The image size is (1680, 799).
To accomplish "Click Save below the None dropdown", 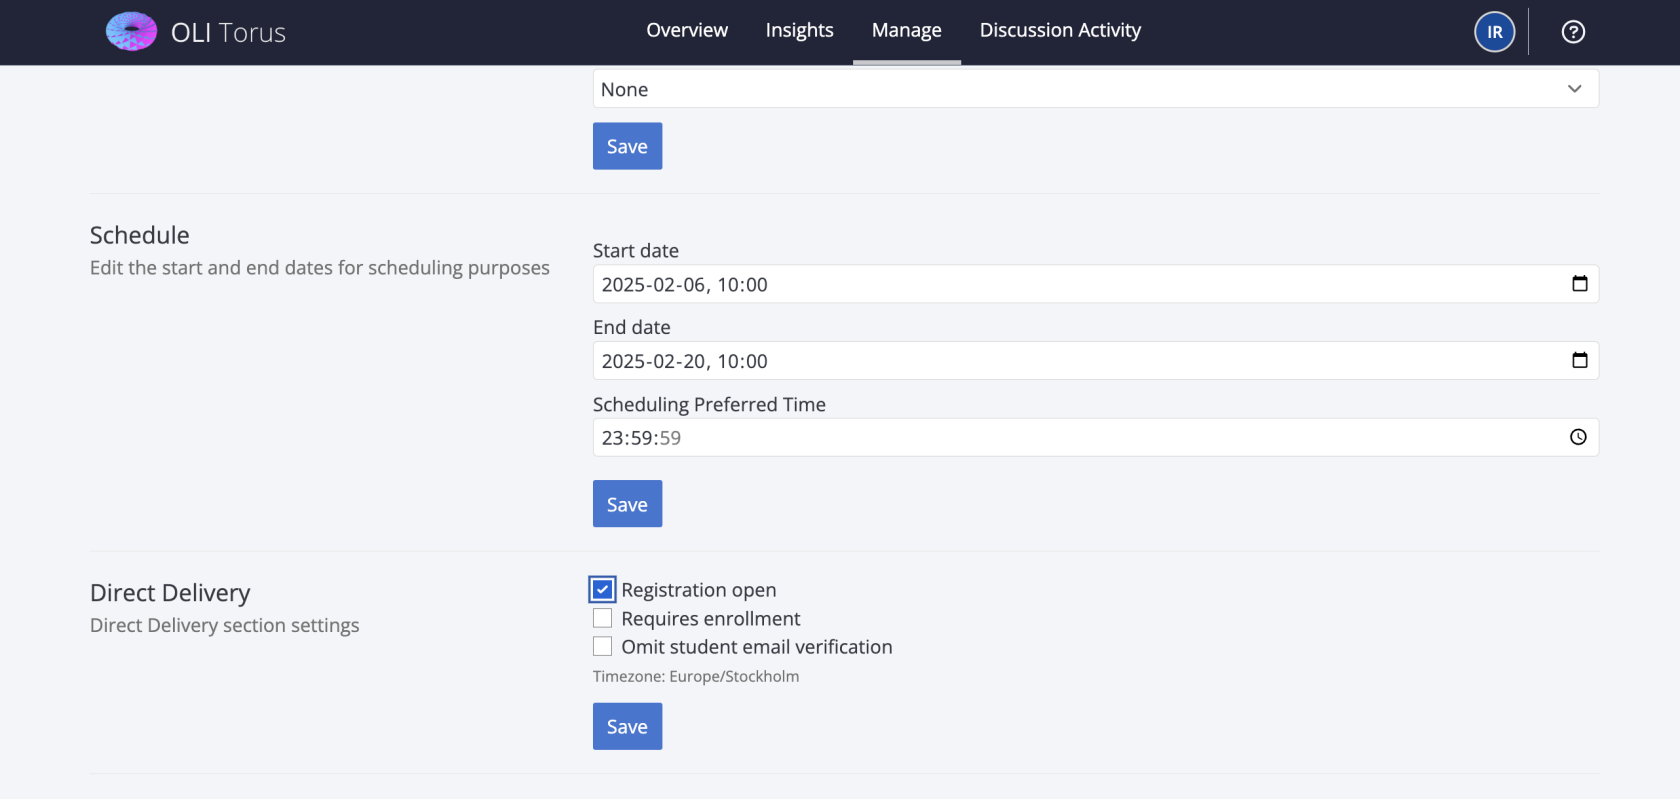I will pyautogui.click(x=627, y=146).
